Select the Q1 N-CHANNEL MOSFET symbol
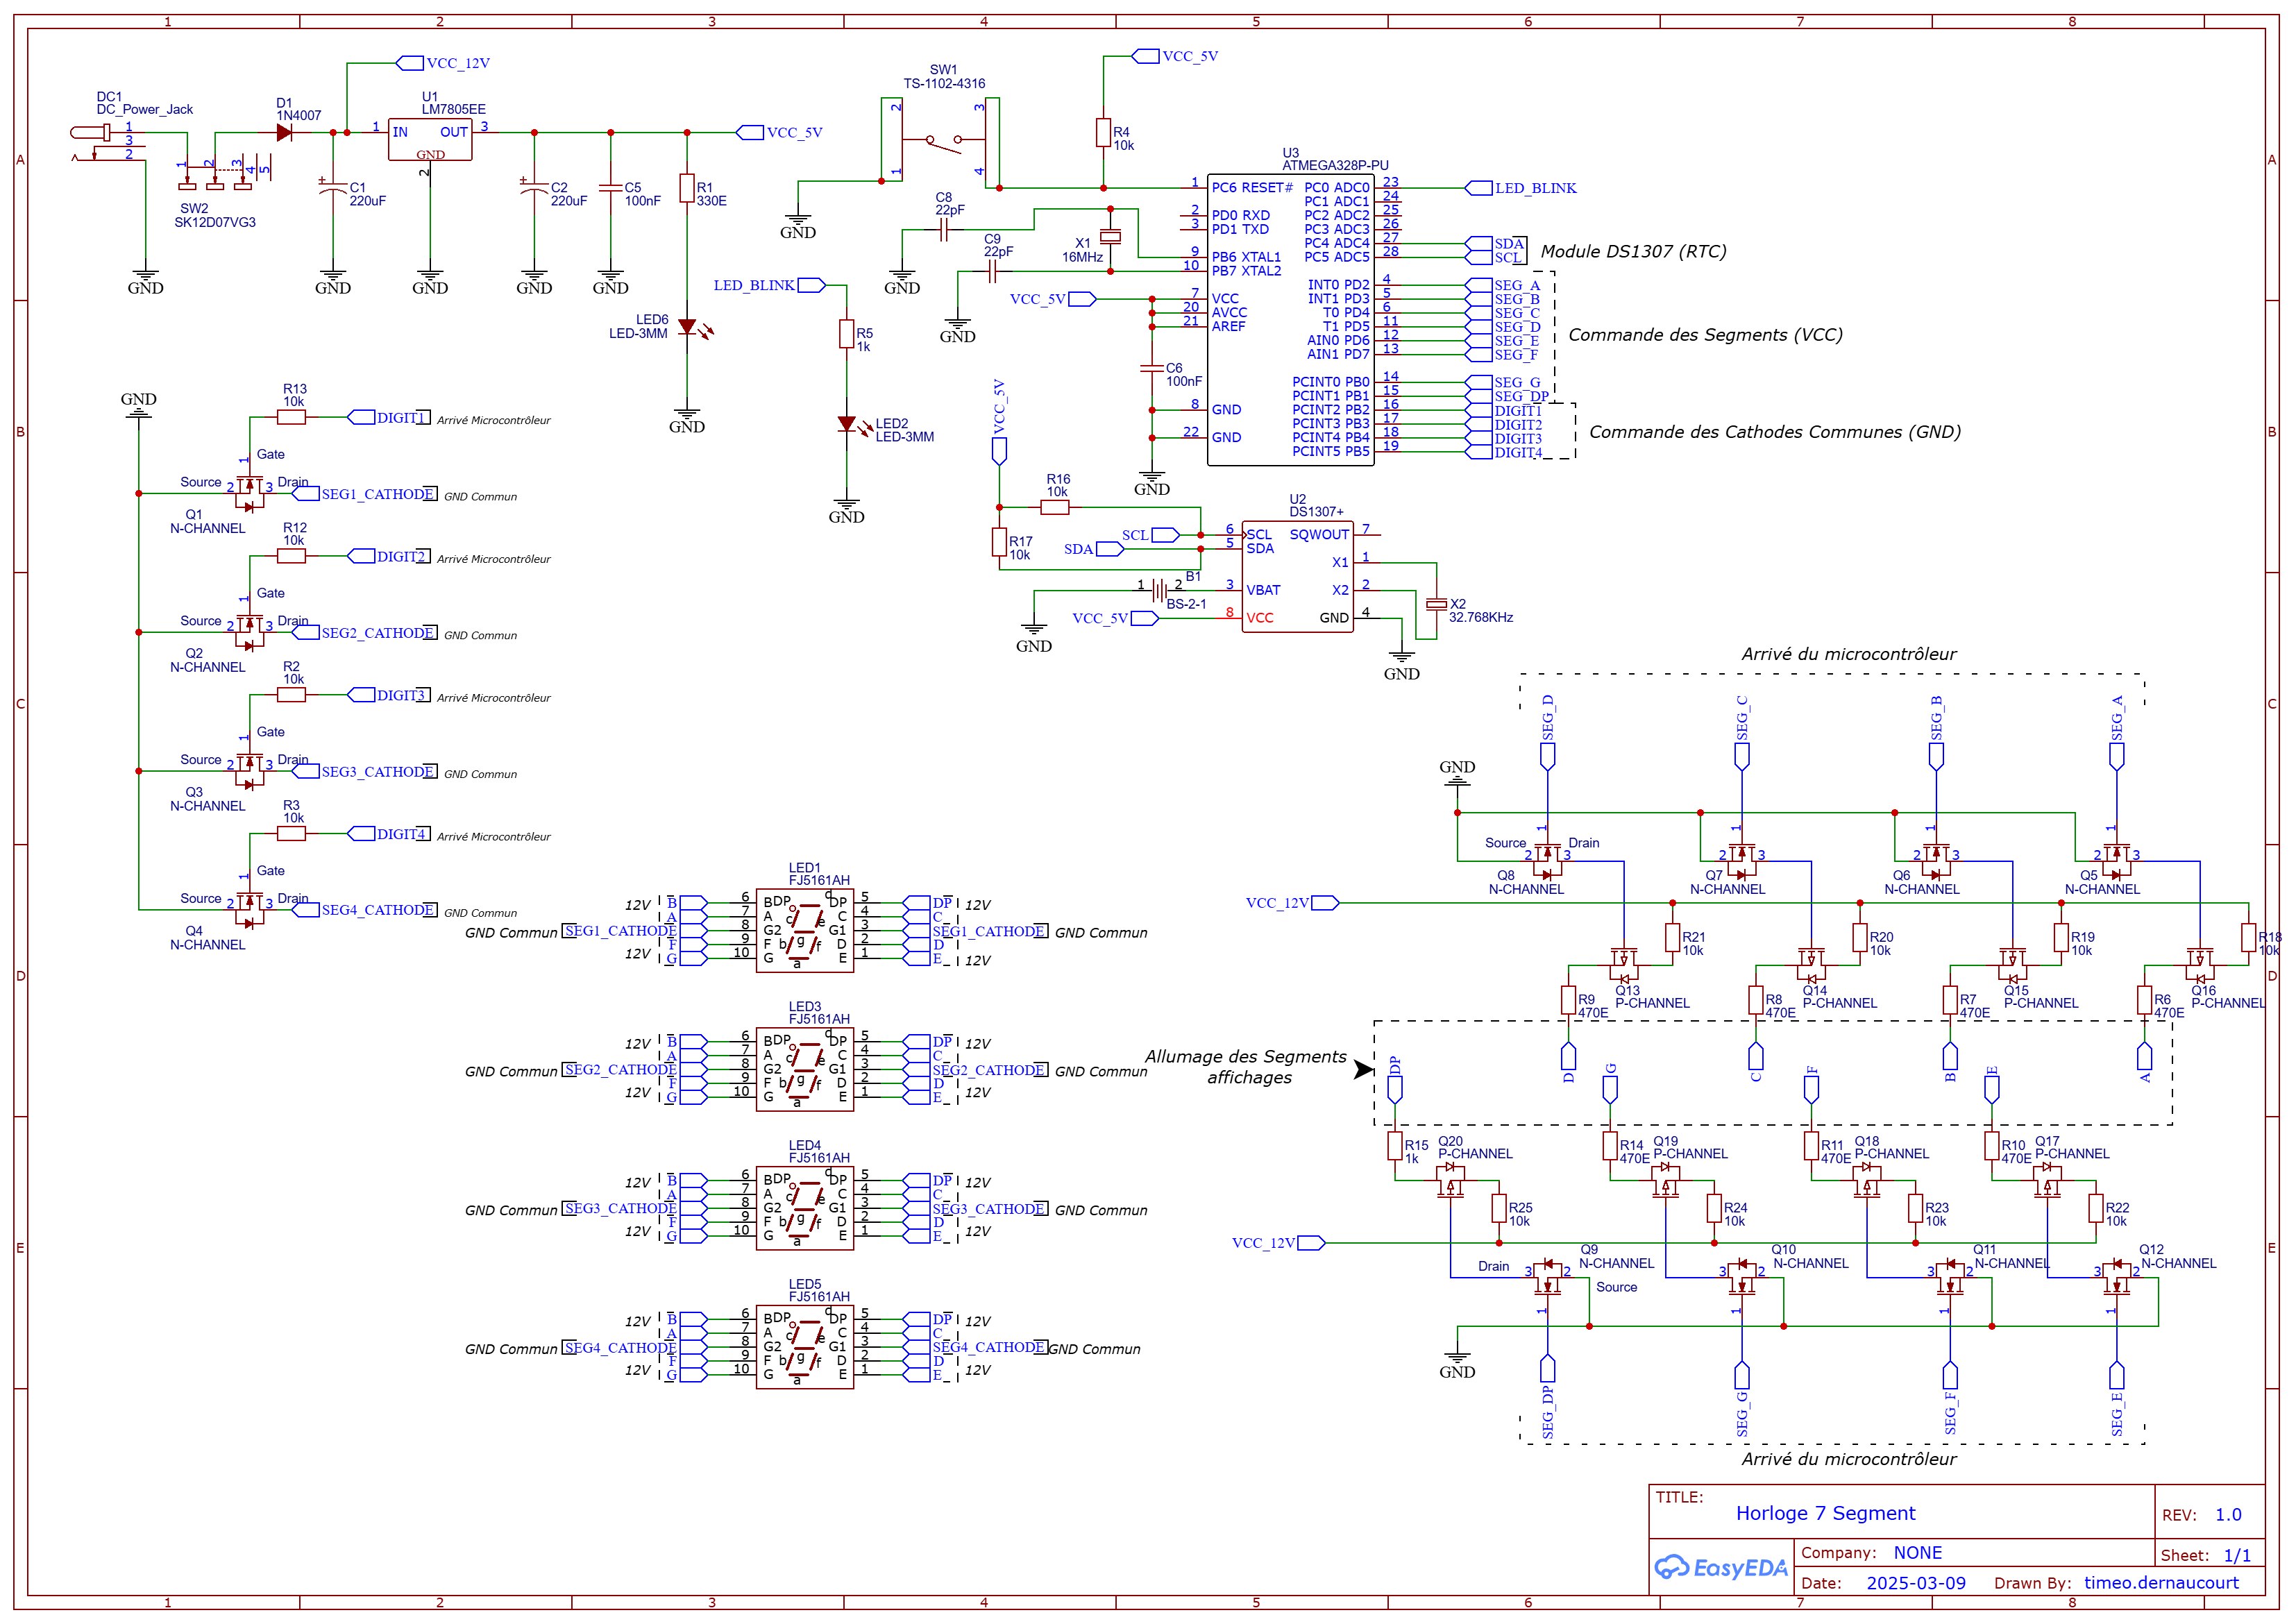 tap(249, 490)
